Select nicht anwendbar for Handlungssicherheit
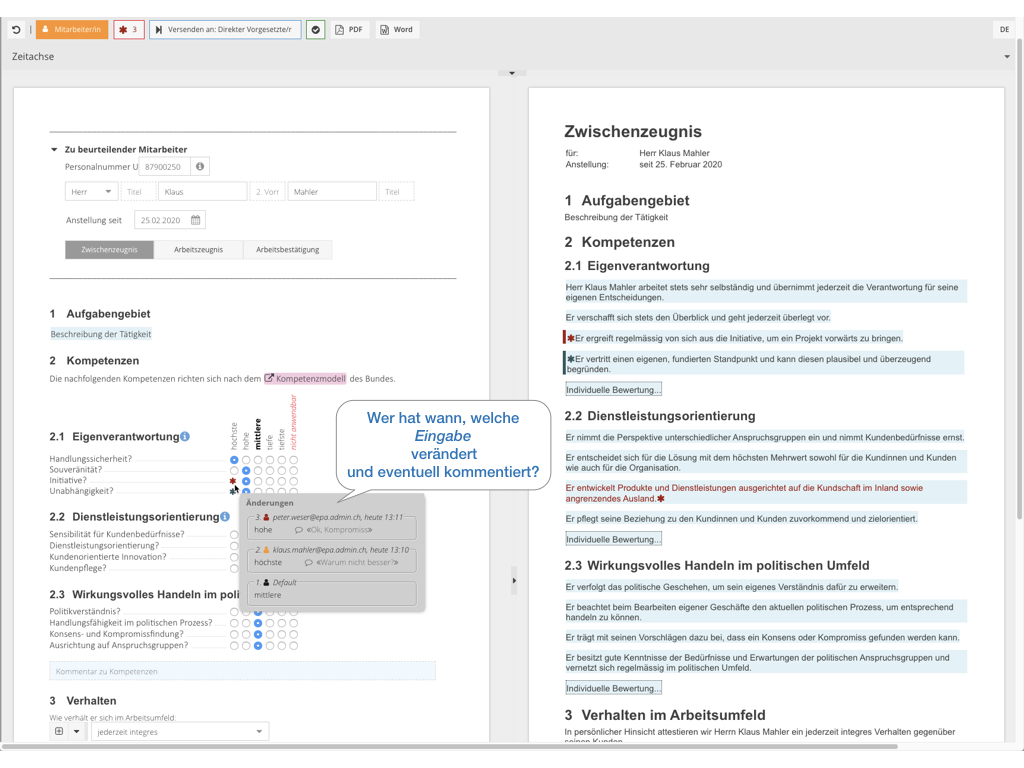The height and width of the screenshot is (768, 1024). click(x=294, y=460)
